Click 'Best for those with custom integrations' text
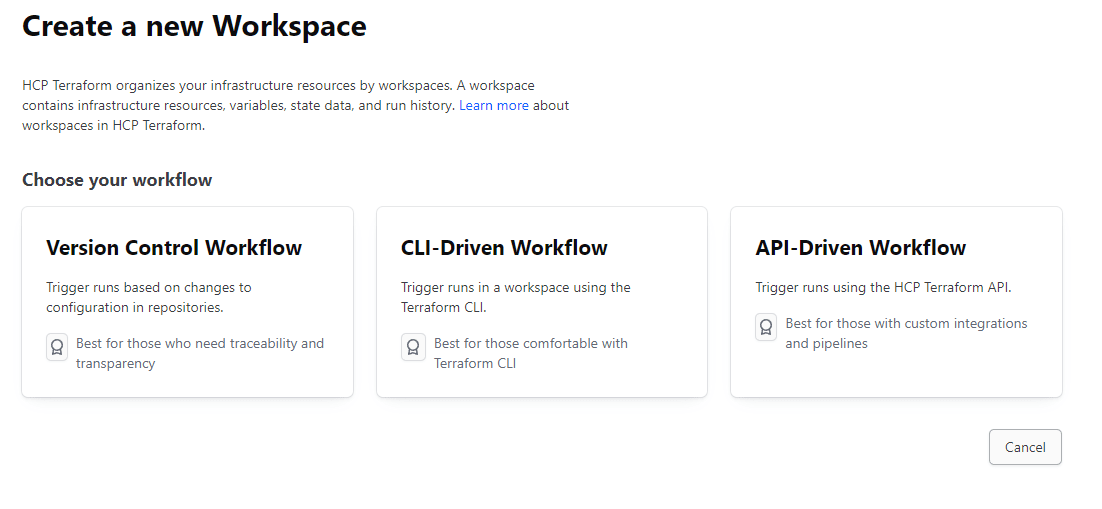This screenshot has width=1102, height=509. (906, 333)
